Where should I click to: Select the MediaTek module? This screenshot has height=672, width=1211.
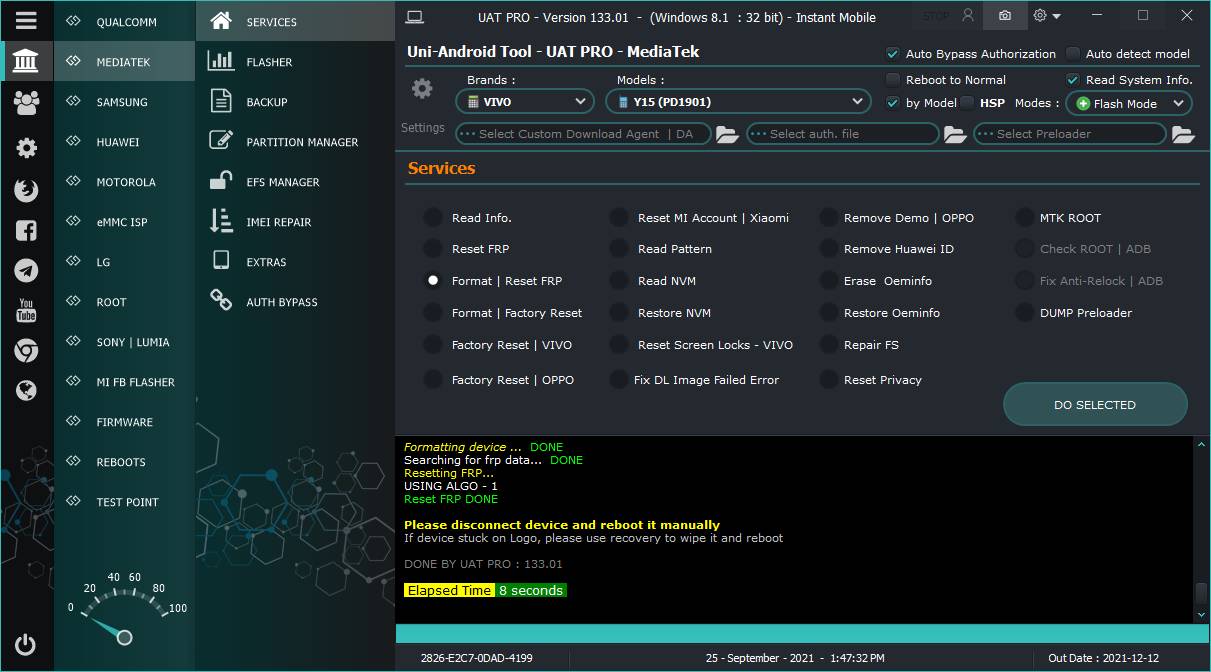tap(124, 62)
